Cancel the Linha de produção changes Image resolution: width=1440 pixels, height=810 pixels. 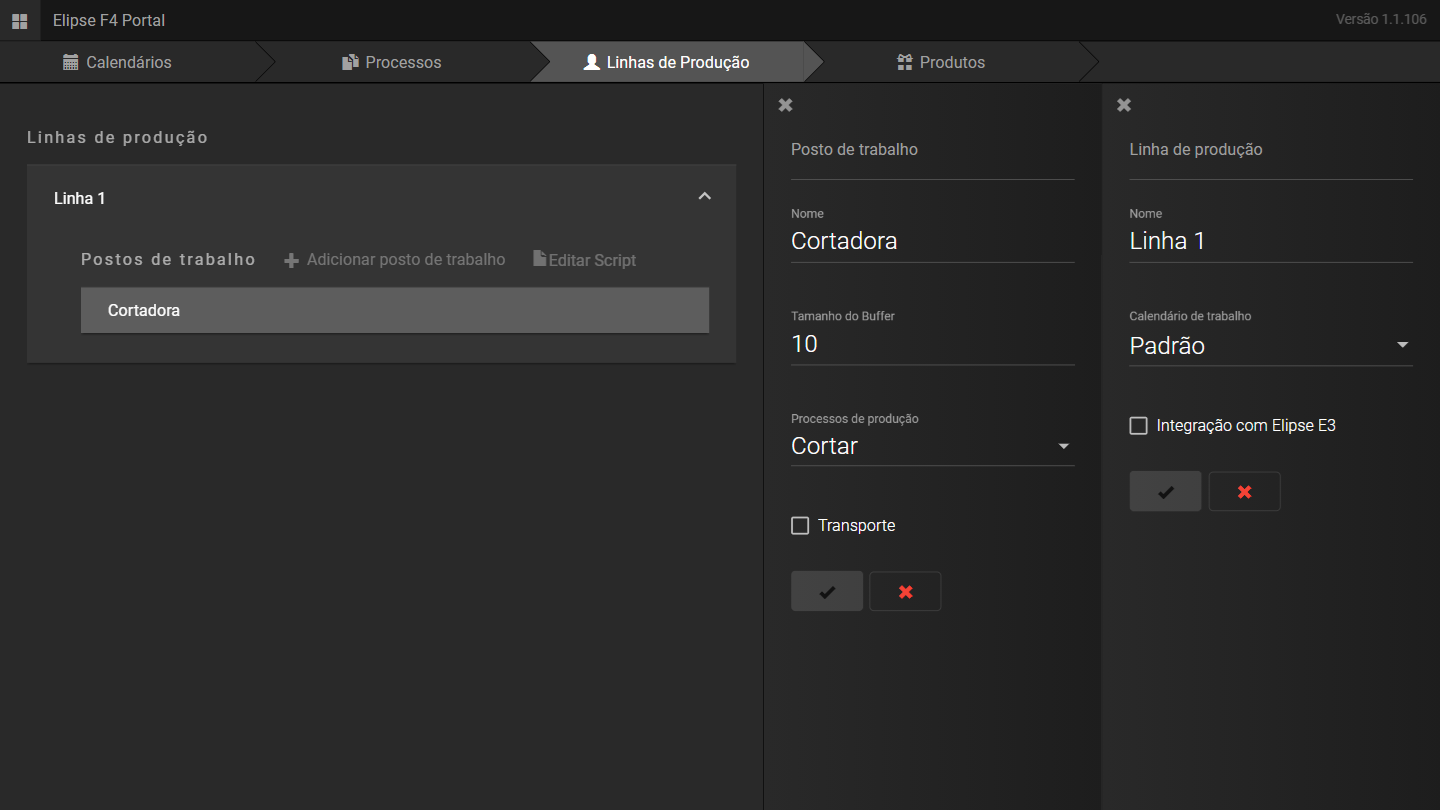1244,492
